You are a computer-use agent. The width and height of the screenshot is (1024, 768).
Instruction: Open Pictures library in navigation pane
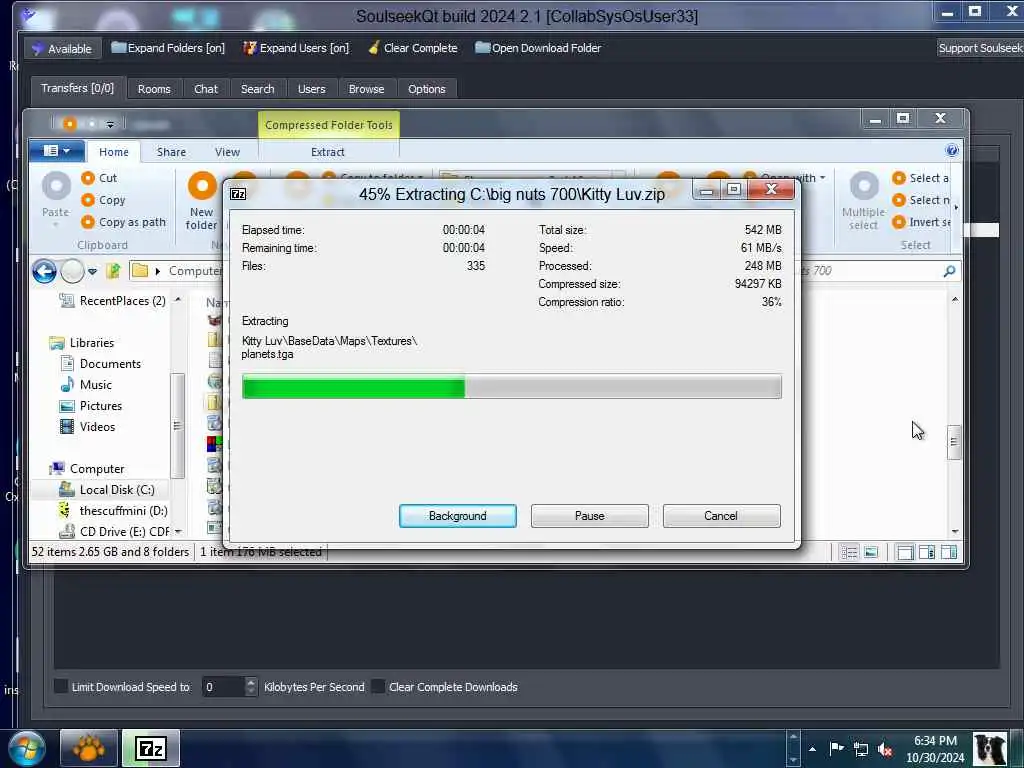pyautogui.click(x=91, y=406)
